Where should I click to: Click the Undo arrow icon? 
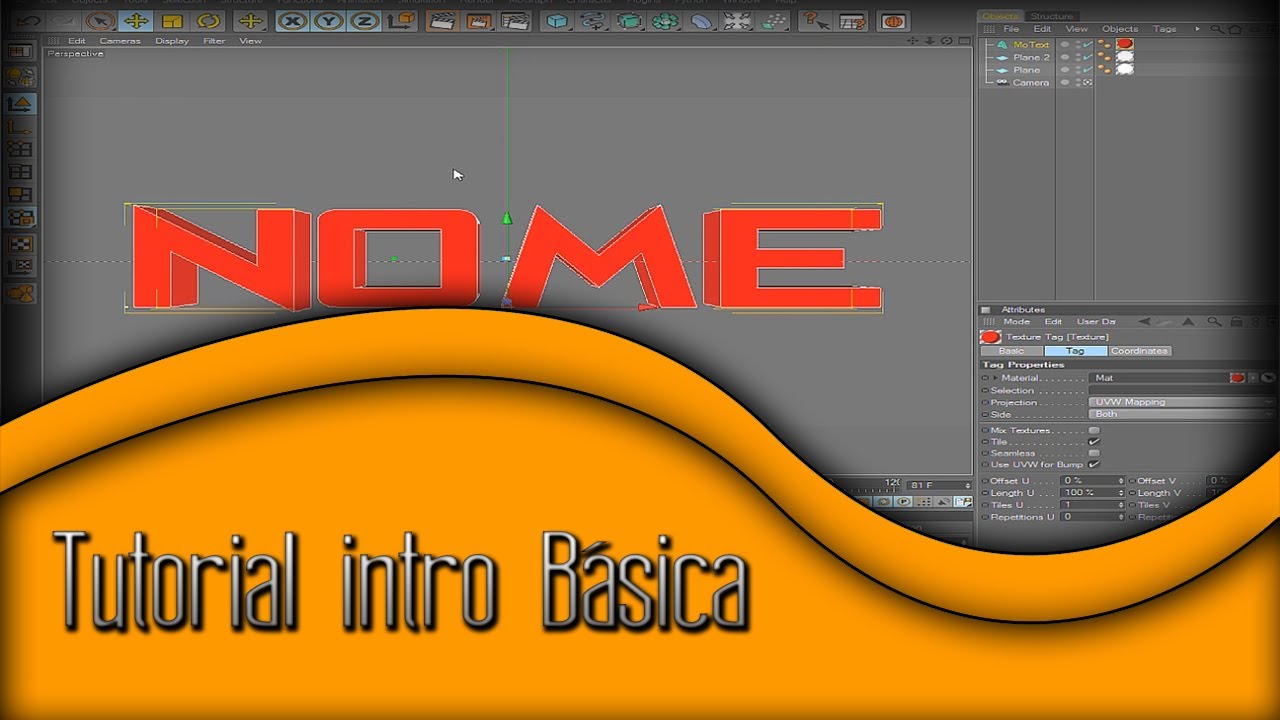click(30, 20)
